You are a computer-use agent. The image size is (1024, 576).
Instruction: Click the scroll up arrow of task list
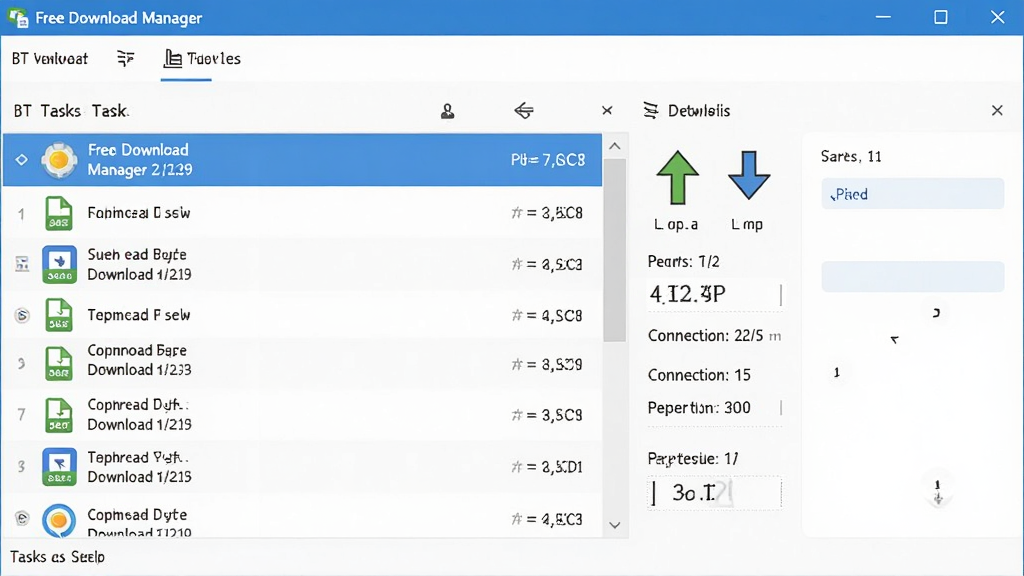click(x=615, y=146)
